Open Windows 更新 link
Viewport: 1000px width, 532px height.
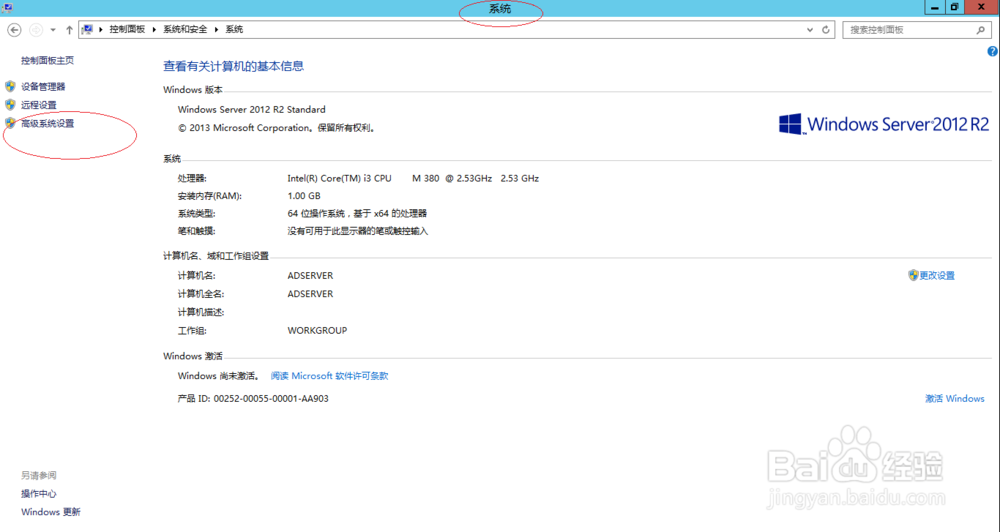(x=50, y=512)
